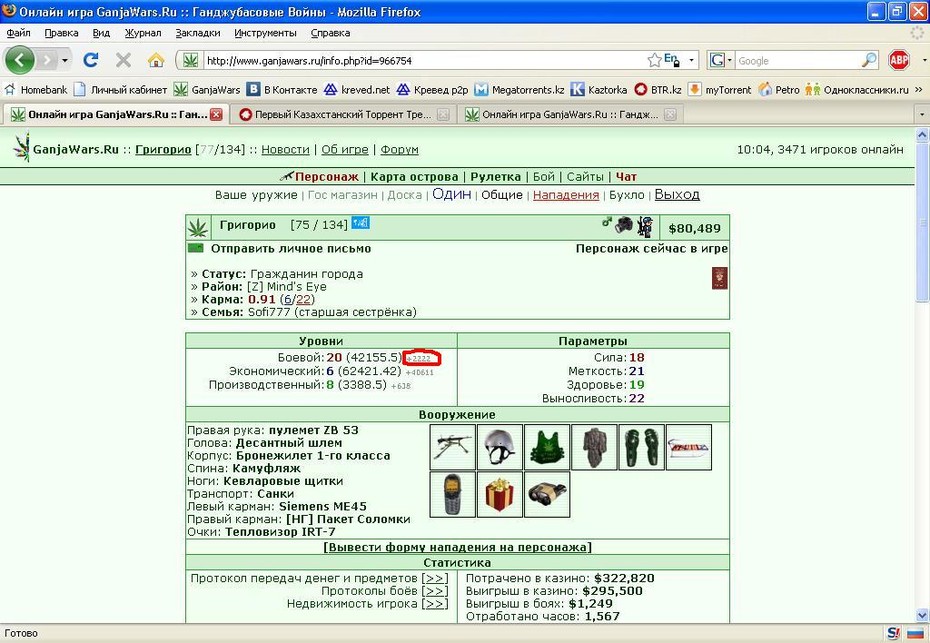Open the thermal goggles IRT-7 item image
The height and width of the screenshot is (643, 930).
(547, 494)
